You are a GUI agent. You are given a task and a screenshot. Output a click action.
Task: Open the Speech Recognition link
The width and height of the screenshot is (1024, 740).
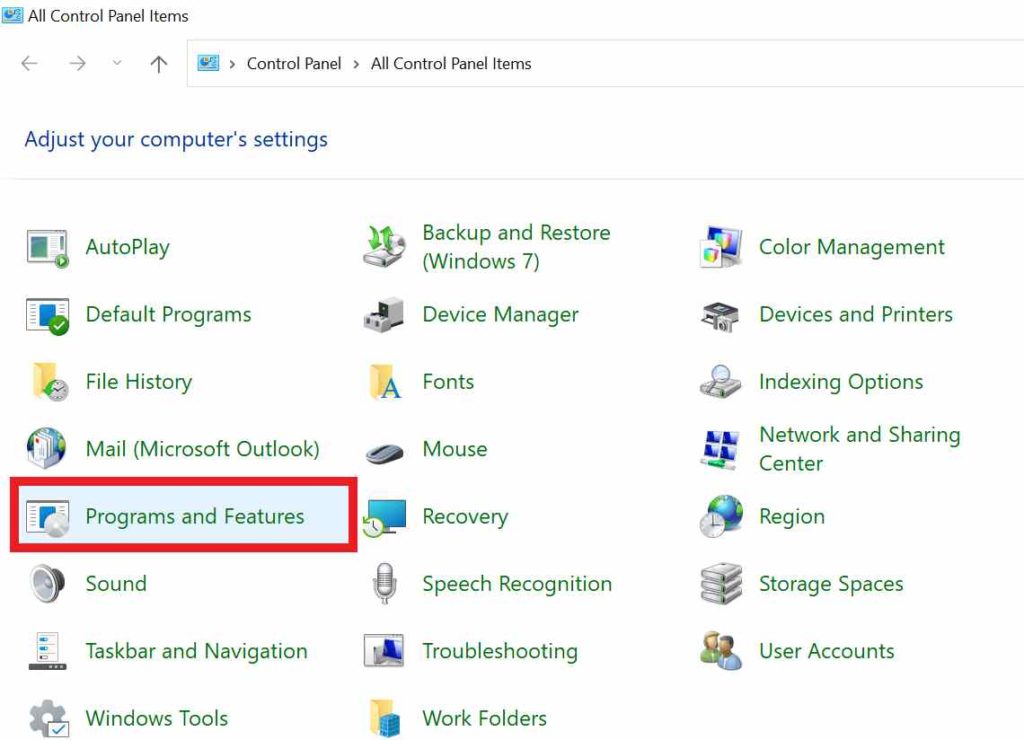click(517, 584)
